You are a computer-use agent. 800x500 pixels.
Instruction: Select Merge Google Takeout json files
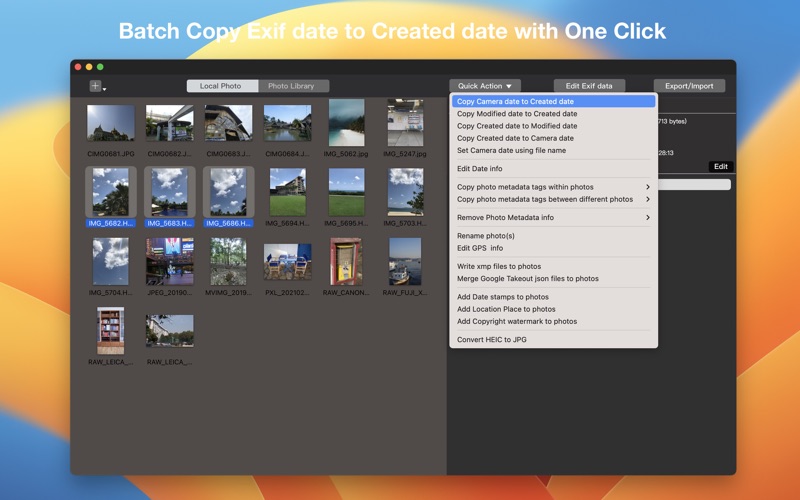point(553,279)
